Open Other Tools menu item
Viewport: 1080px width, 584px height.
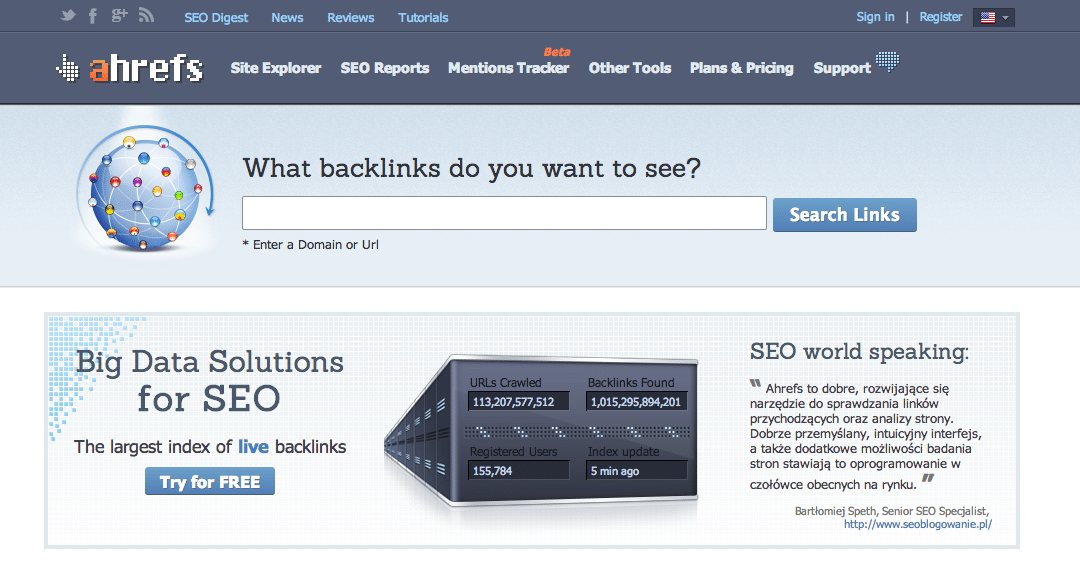630,68
